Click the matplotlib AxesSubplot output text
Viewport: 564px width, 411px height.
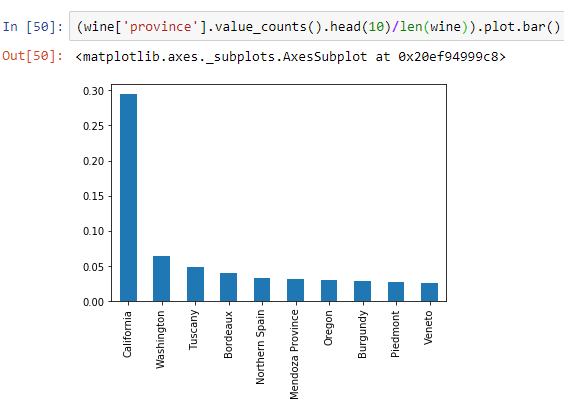291,57
